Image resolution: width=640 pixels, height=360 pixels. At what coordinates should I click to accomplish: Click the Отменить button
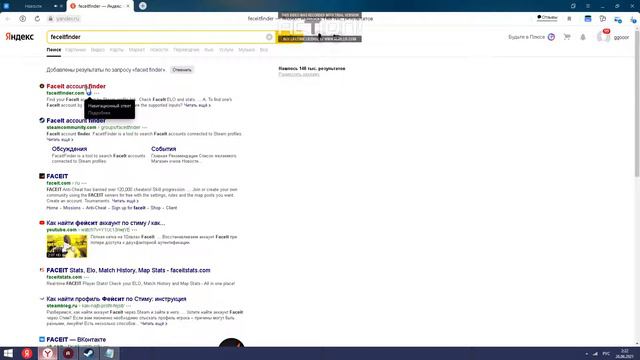coord(182,70)
